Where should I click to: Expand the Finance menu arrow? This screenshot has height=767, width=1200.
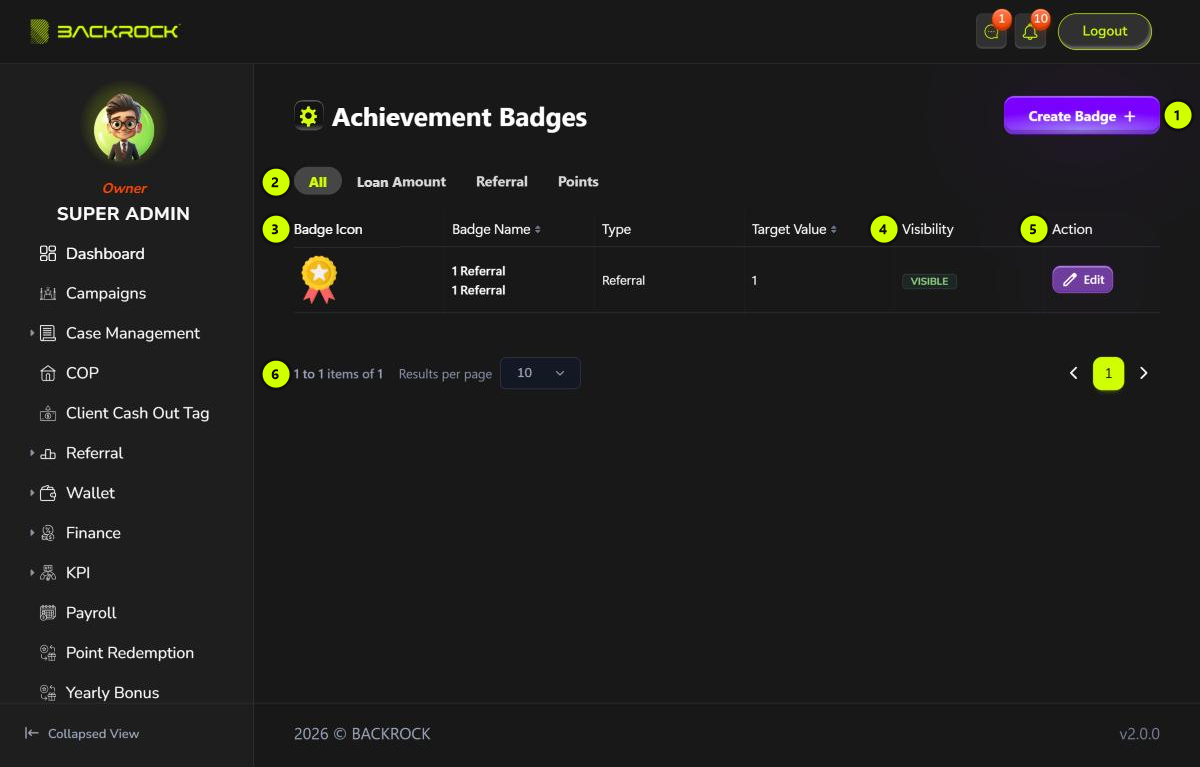click(x=32, y=533)
